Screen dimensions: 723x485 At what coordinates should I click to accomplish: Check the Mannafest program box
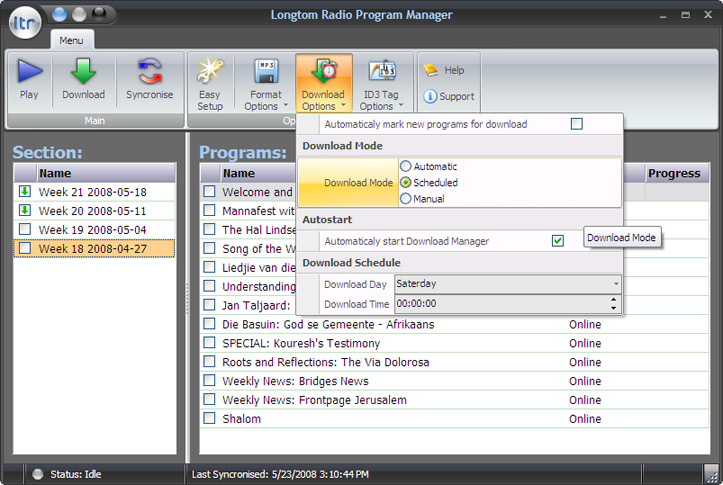pyautogui.click(x=209, y=210)
